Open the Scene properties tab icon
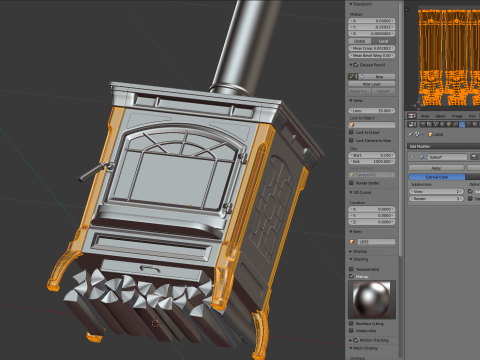This screenshot has height=360, width=480. (436, 124)
